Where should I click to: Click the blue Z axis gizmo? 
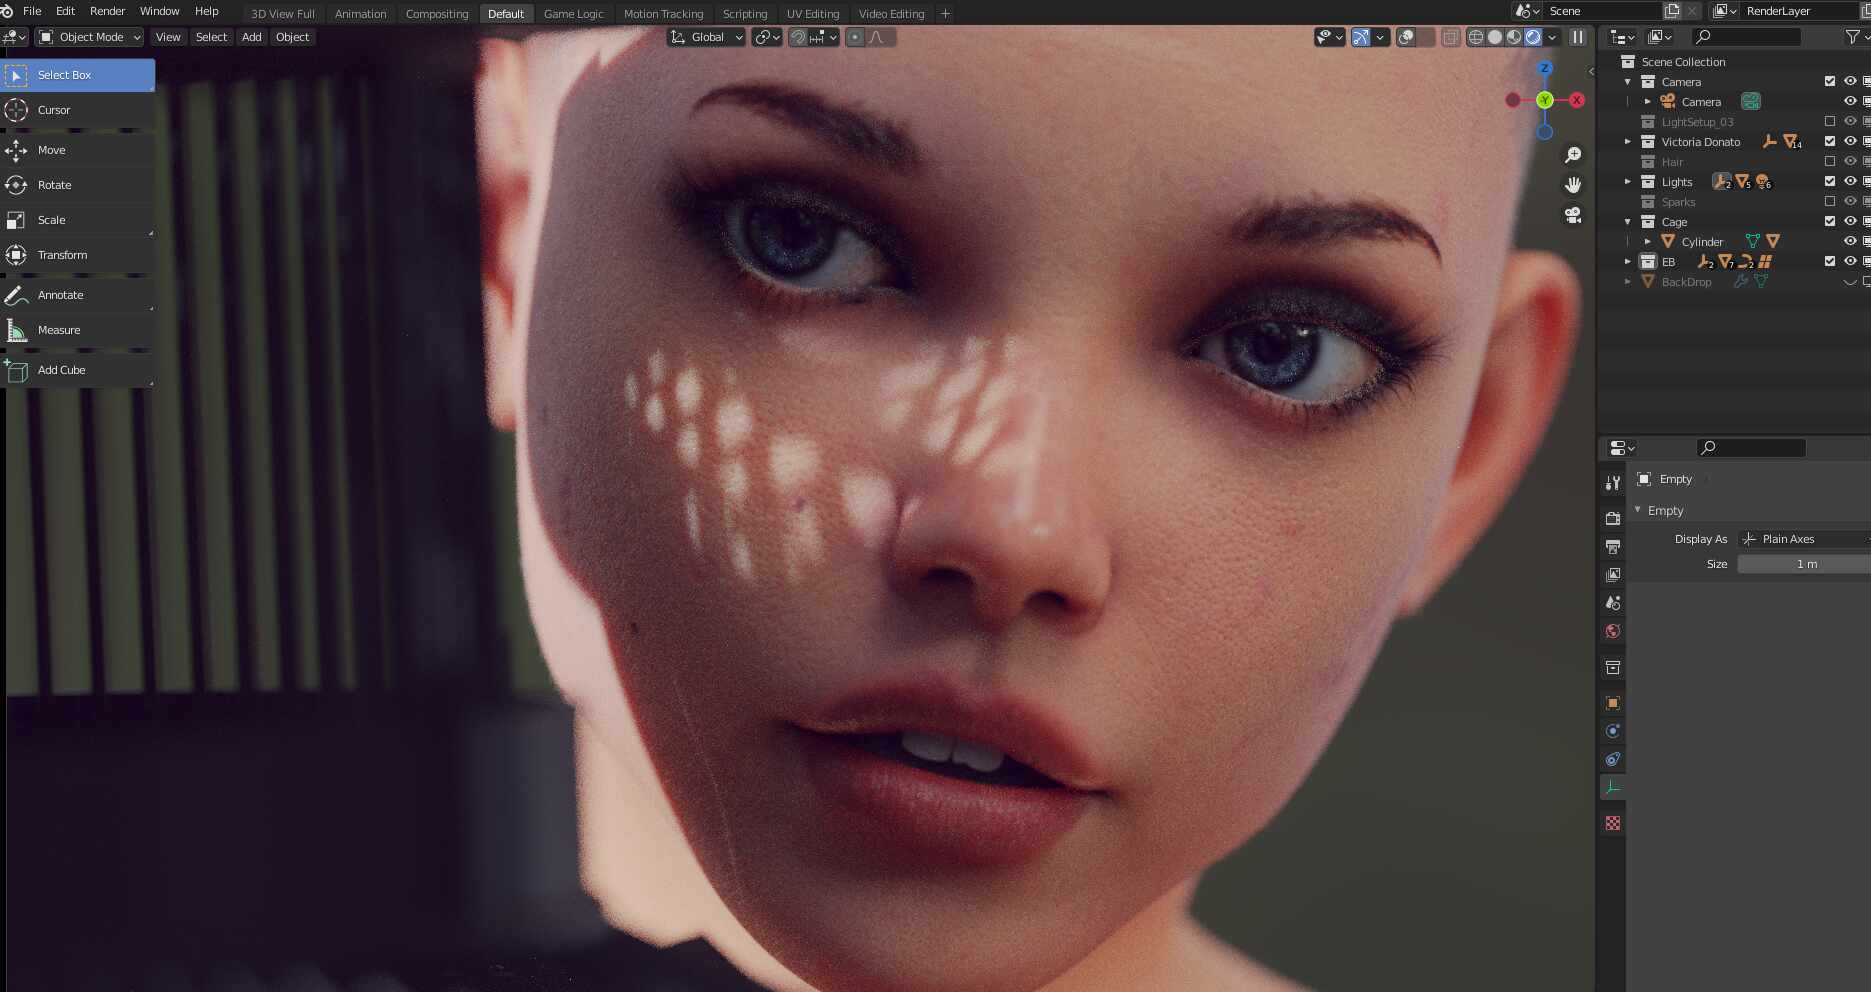1545,68
